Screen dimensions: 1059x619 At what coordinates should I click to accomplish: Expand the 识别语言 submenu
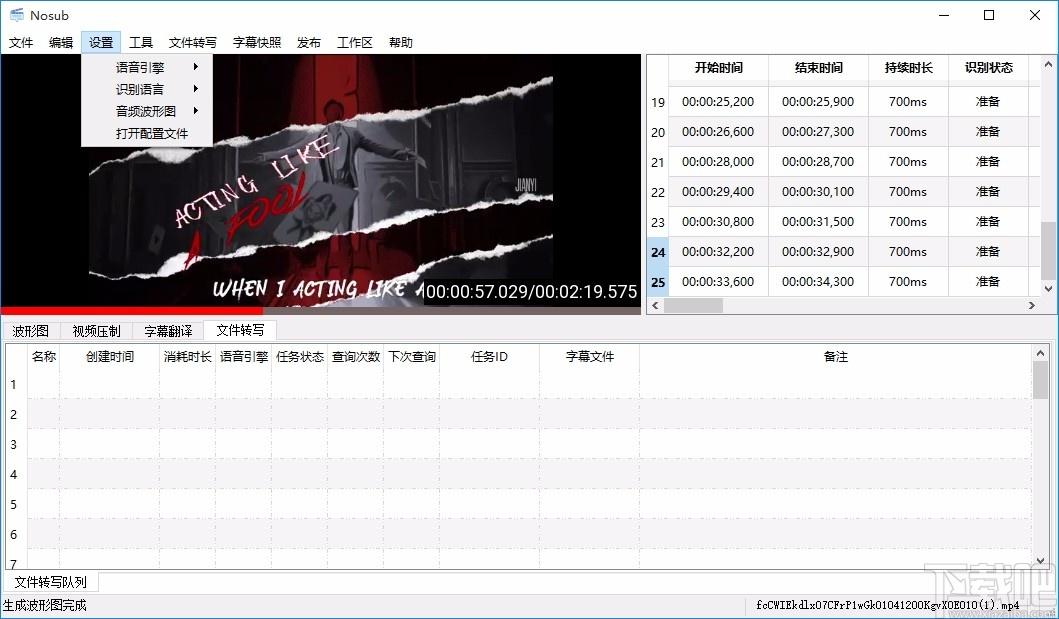pyautogui.click(x=147, y=89)
